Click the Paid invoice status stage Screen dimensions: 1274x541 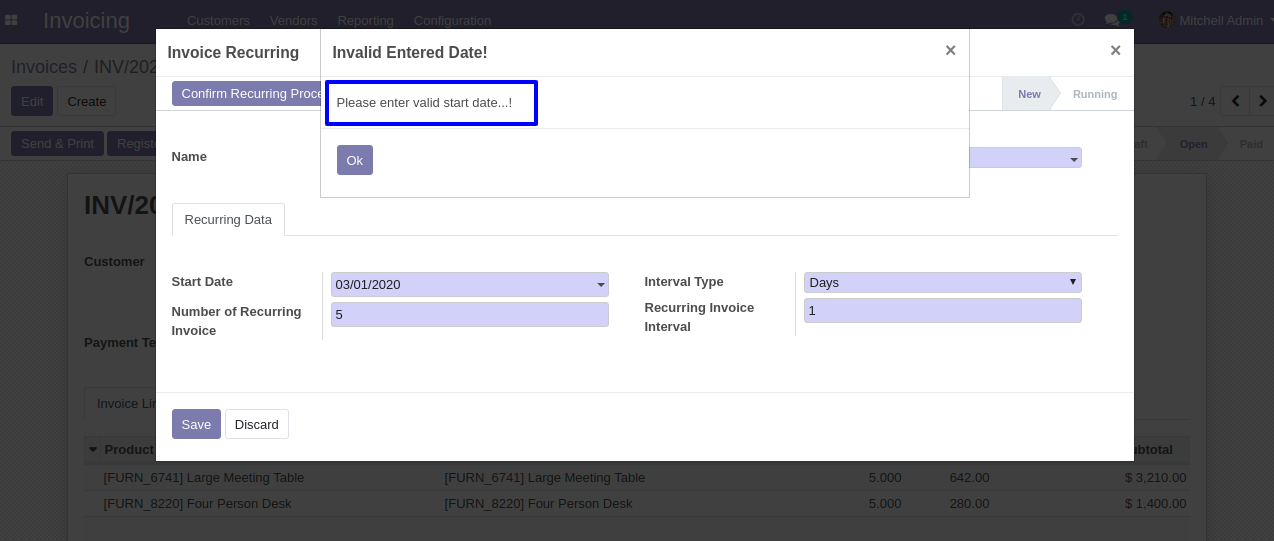coord(1250,144)
